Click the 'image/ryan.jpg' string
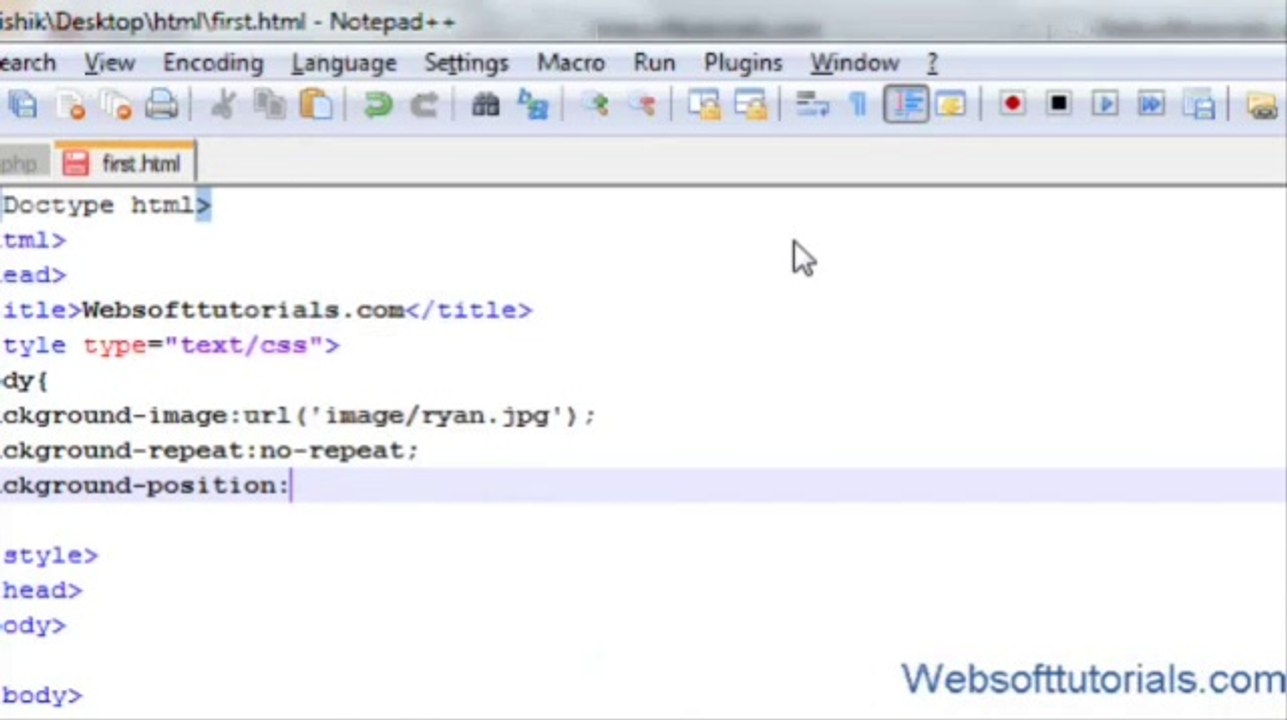 click(436, 415)
